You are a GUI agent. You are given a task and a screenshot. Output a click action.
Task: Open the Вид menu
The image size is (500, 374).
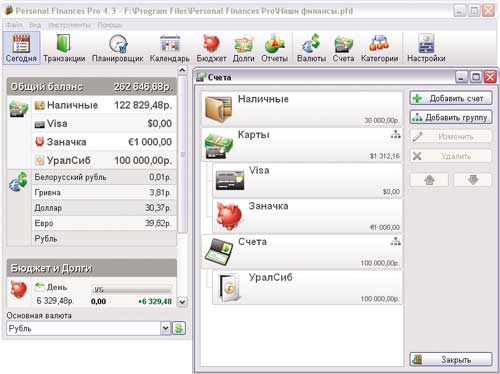point(35,25)
